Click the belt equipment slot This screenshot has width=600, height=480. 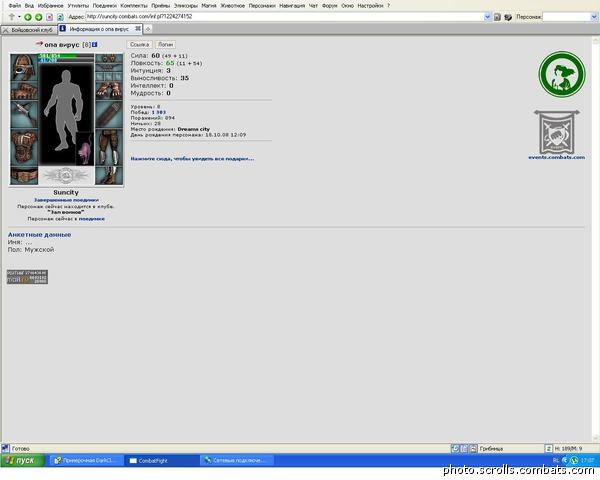coord(24,176)
